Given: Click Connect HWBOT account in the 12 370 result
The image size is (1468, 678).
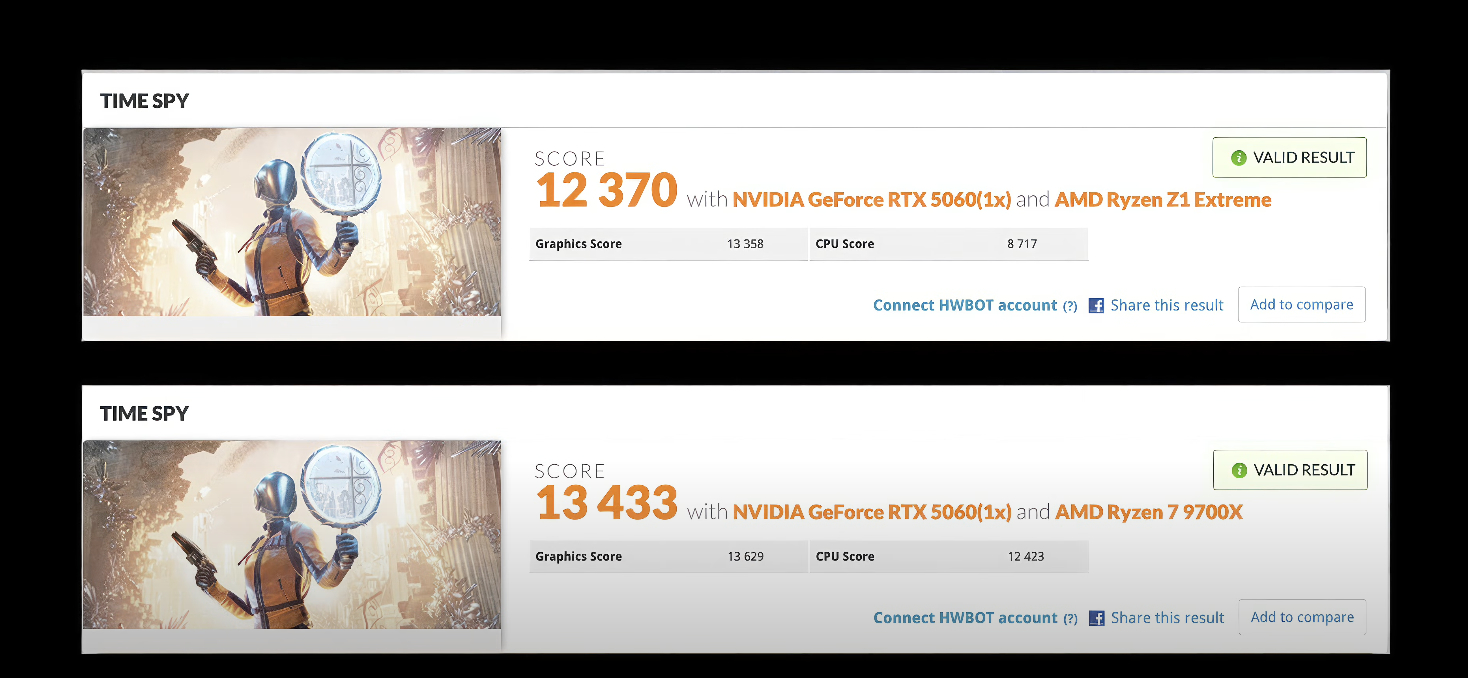Looking at the screenshot, I should click(964, 305).
